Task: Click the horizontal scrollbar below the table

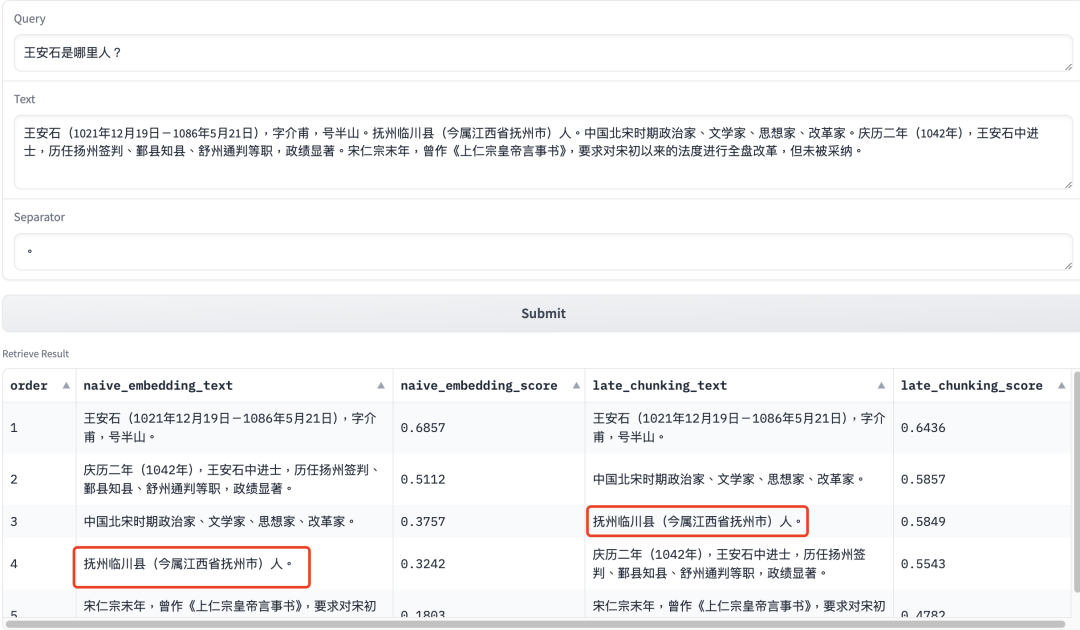Action: [x=540, y=622]
